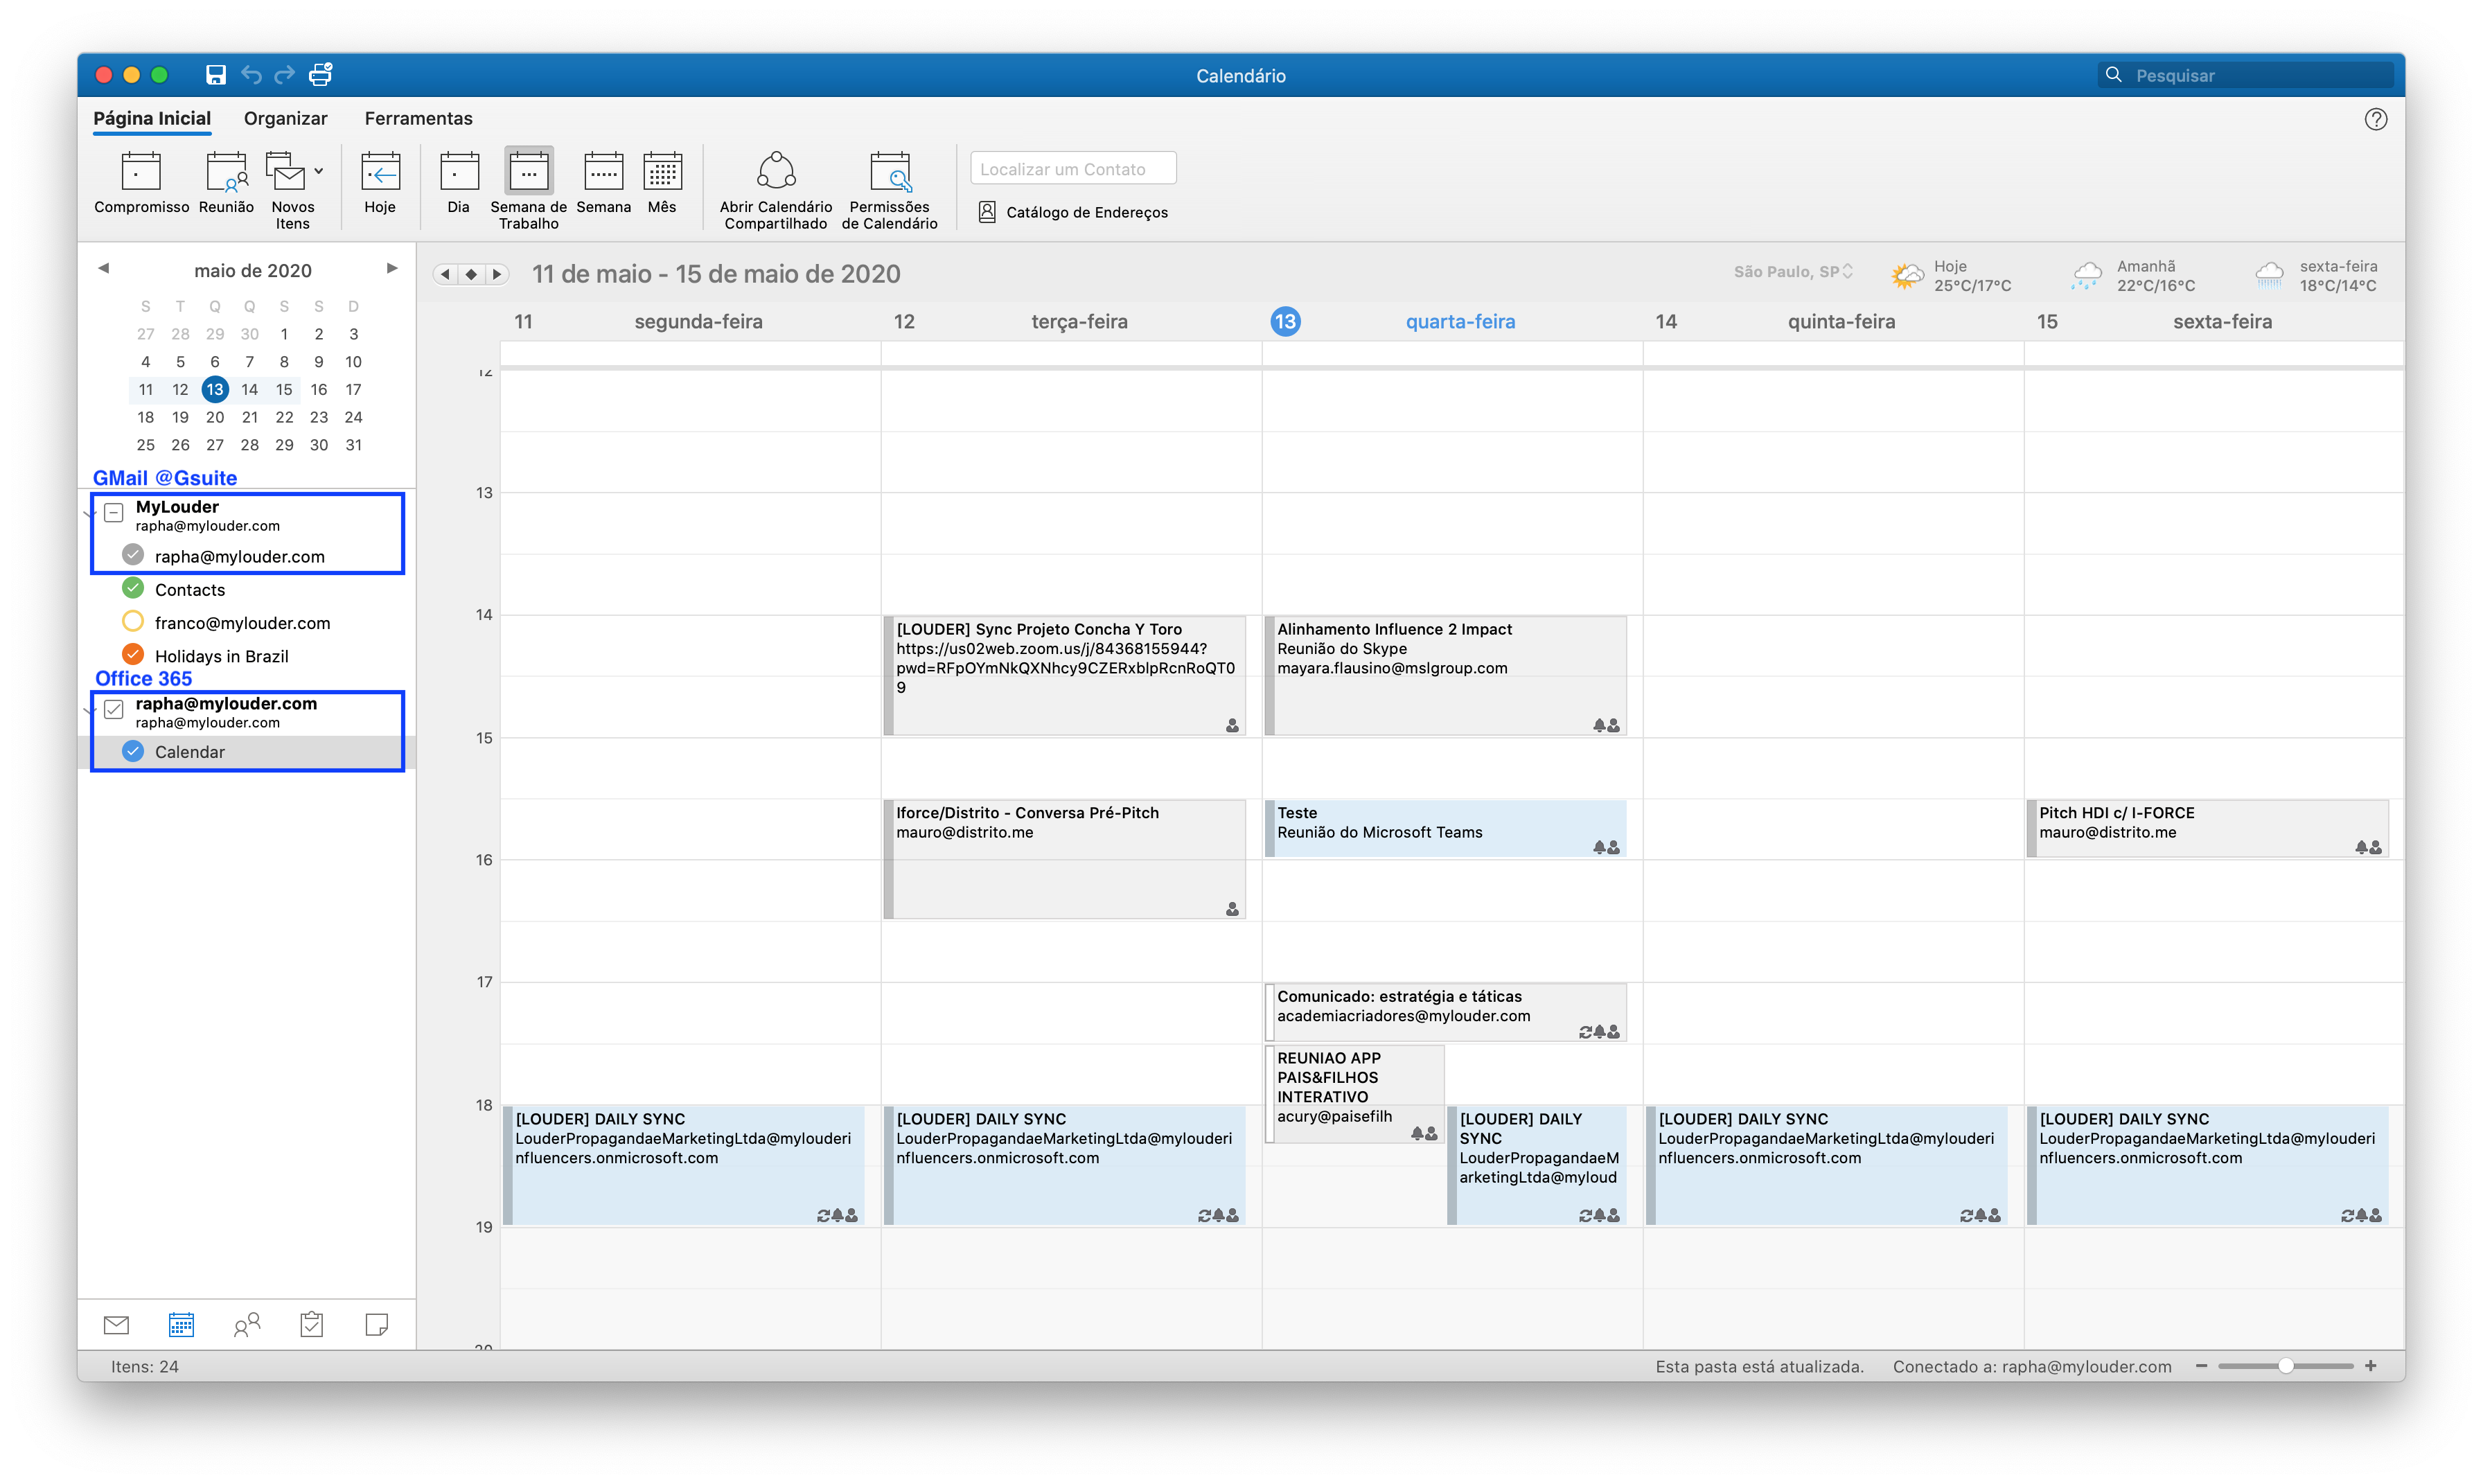Uncheck the Contacts calendar

pyautogui.click(x=133, y=589)
